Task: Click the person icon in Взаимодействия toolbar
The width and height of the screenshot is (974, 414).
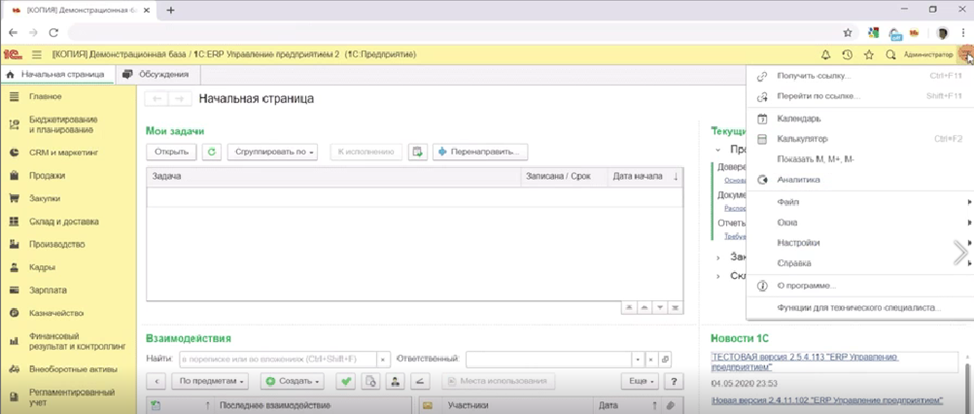Action: coord(395,381)
